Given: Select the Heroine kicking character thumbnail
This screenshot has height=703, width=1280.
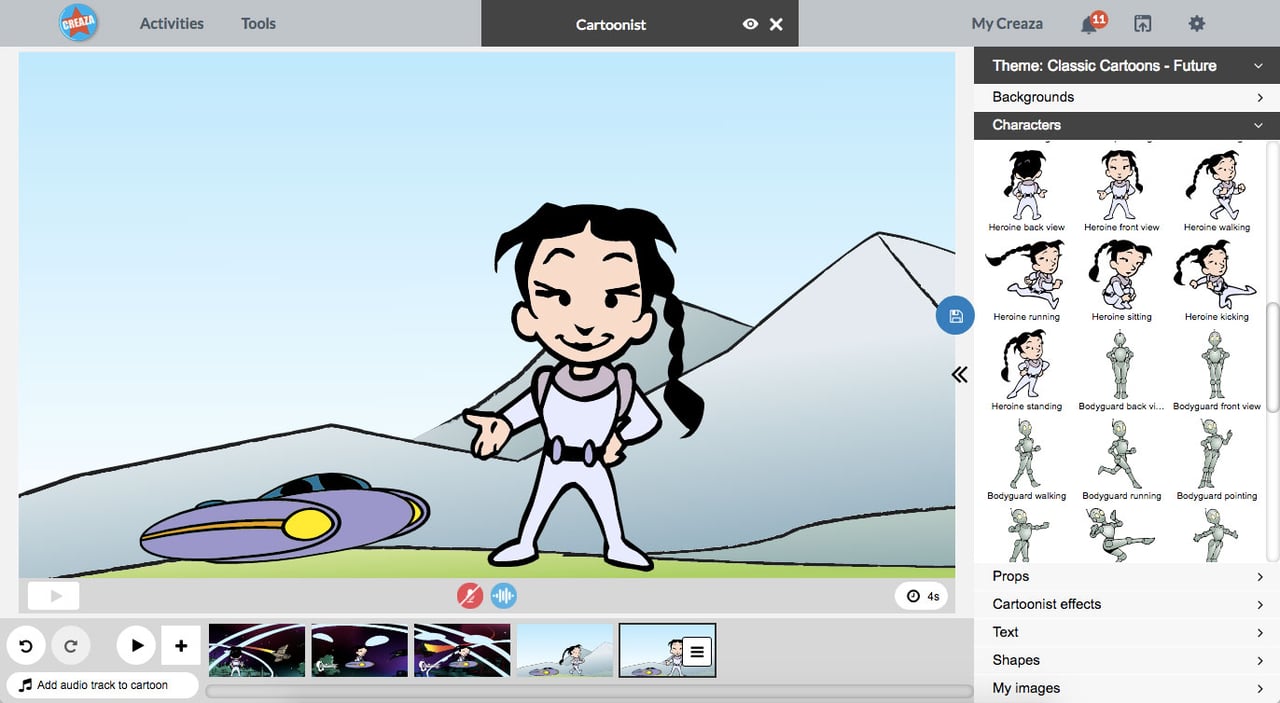Looking at the screenshot, I should click(1216, 281).
